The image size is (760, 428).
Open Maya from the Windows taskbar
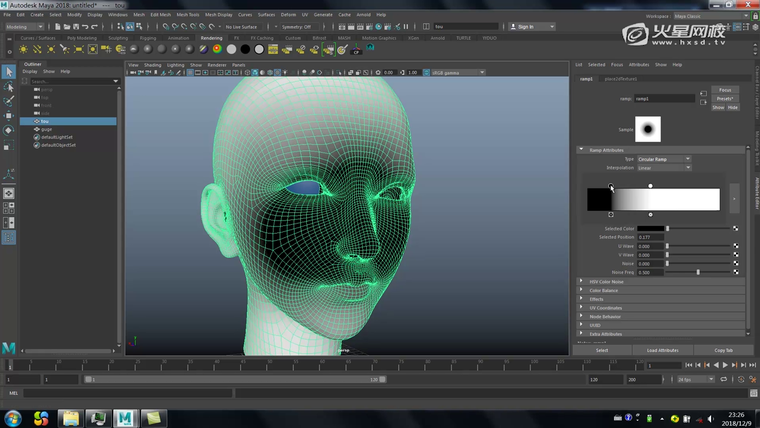[125, 417]
